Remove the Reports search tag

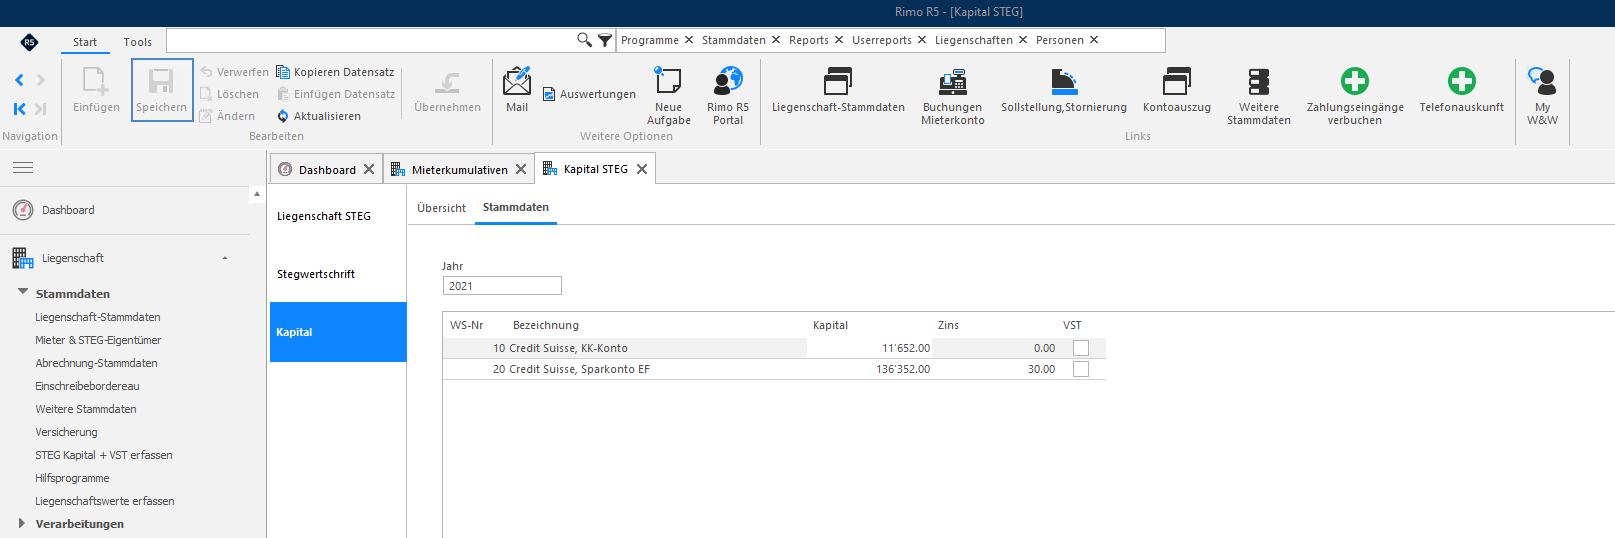tap(839, 40)
